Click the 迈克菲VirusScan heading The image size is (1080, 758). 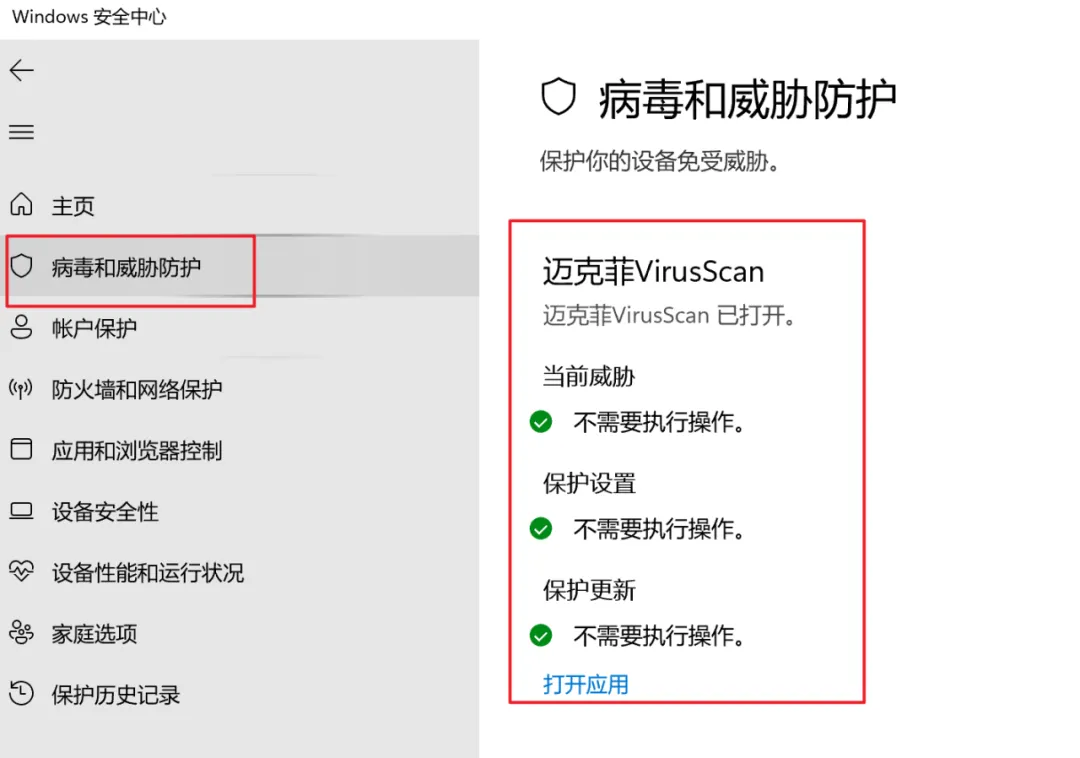click(x=653, y=271)
